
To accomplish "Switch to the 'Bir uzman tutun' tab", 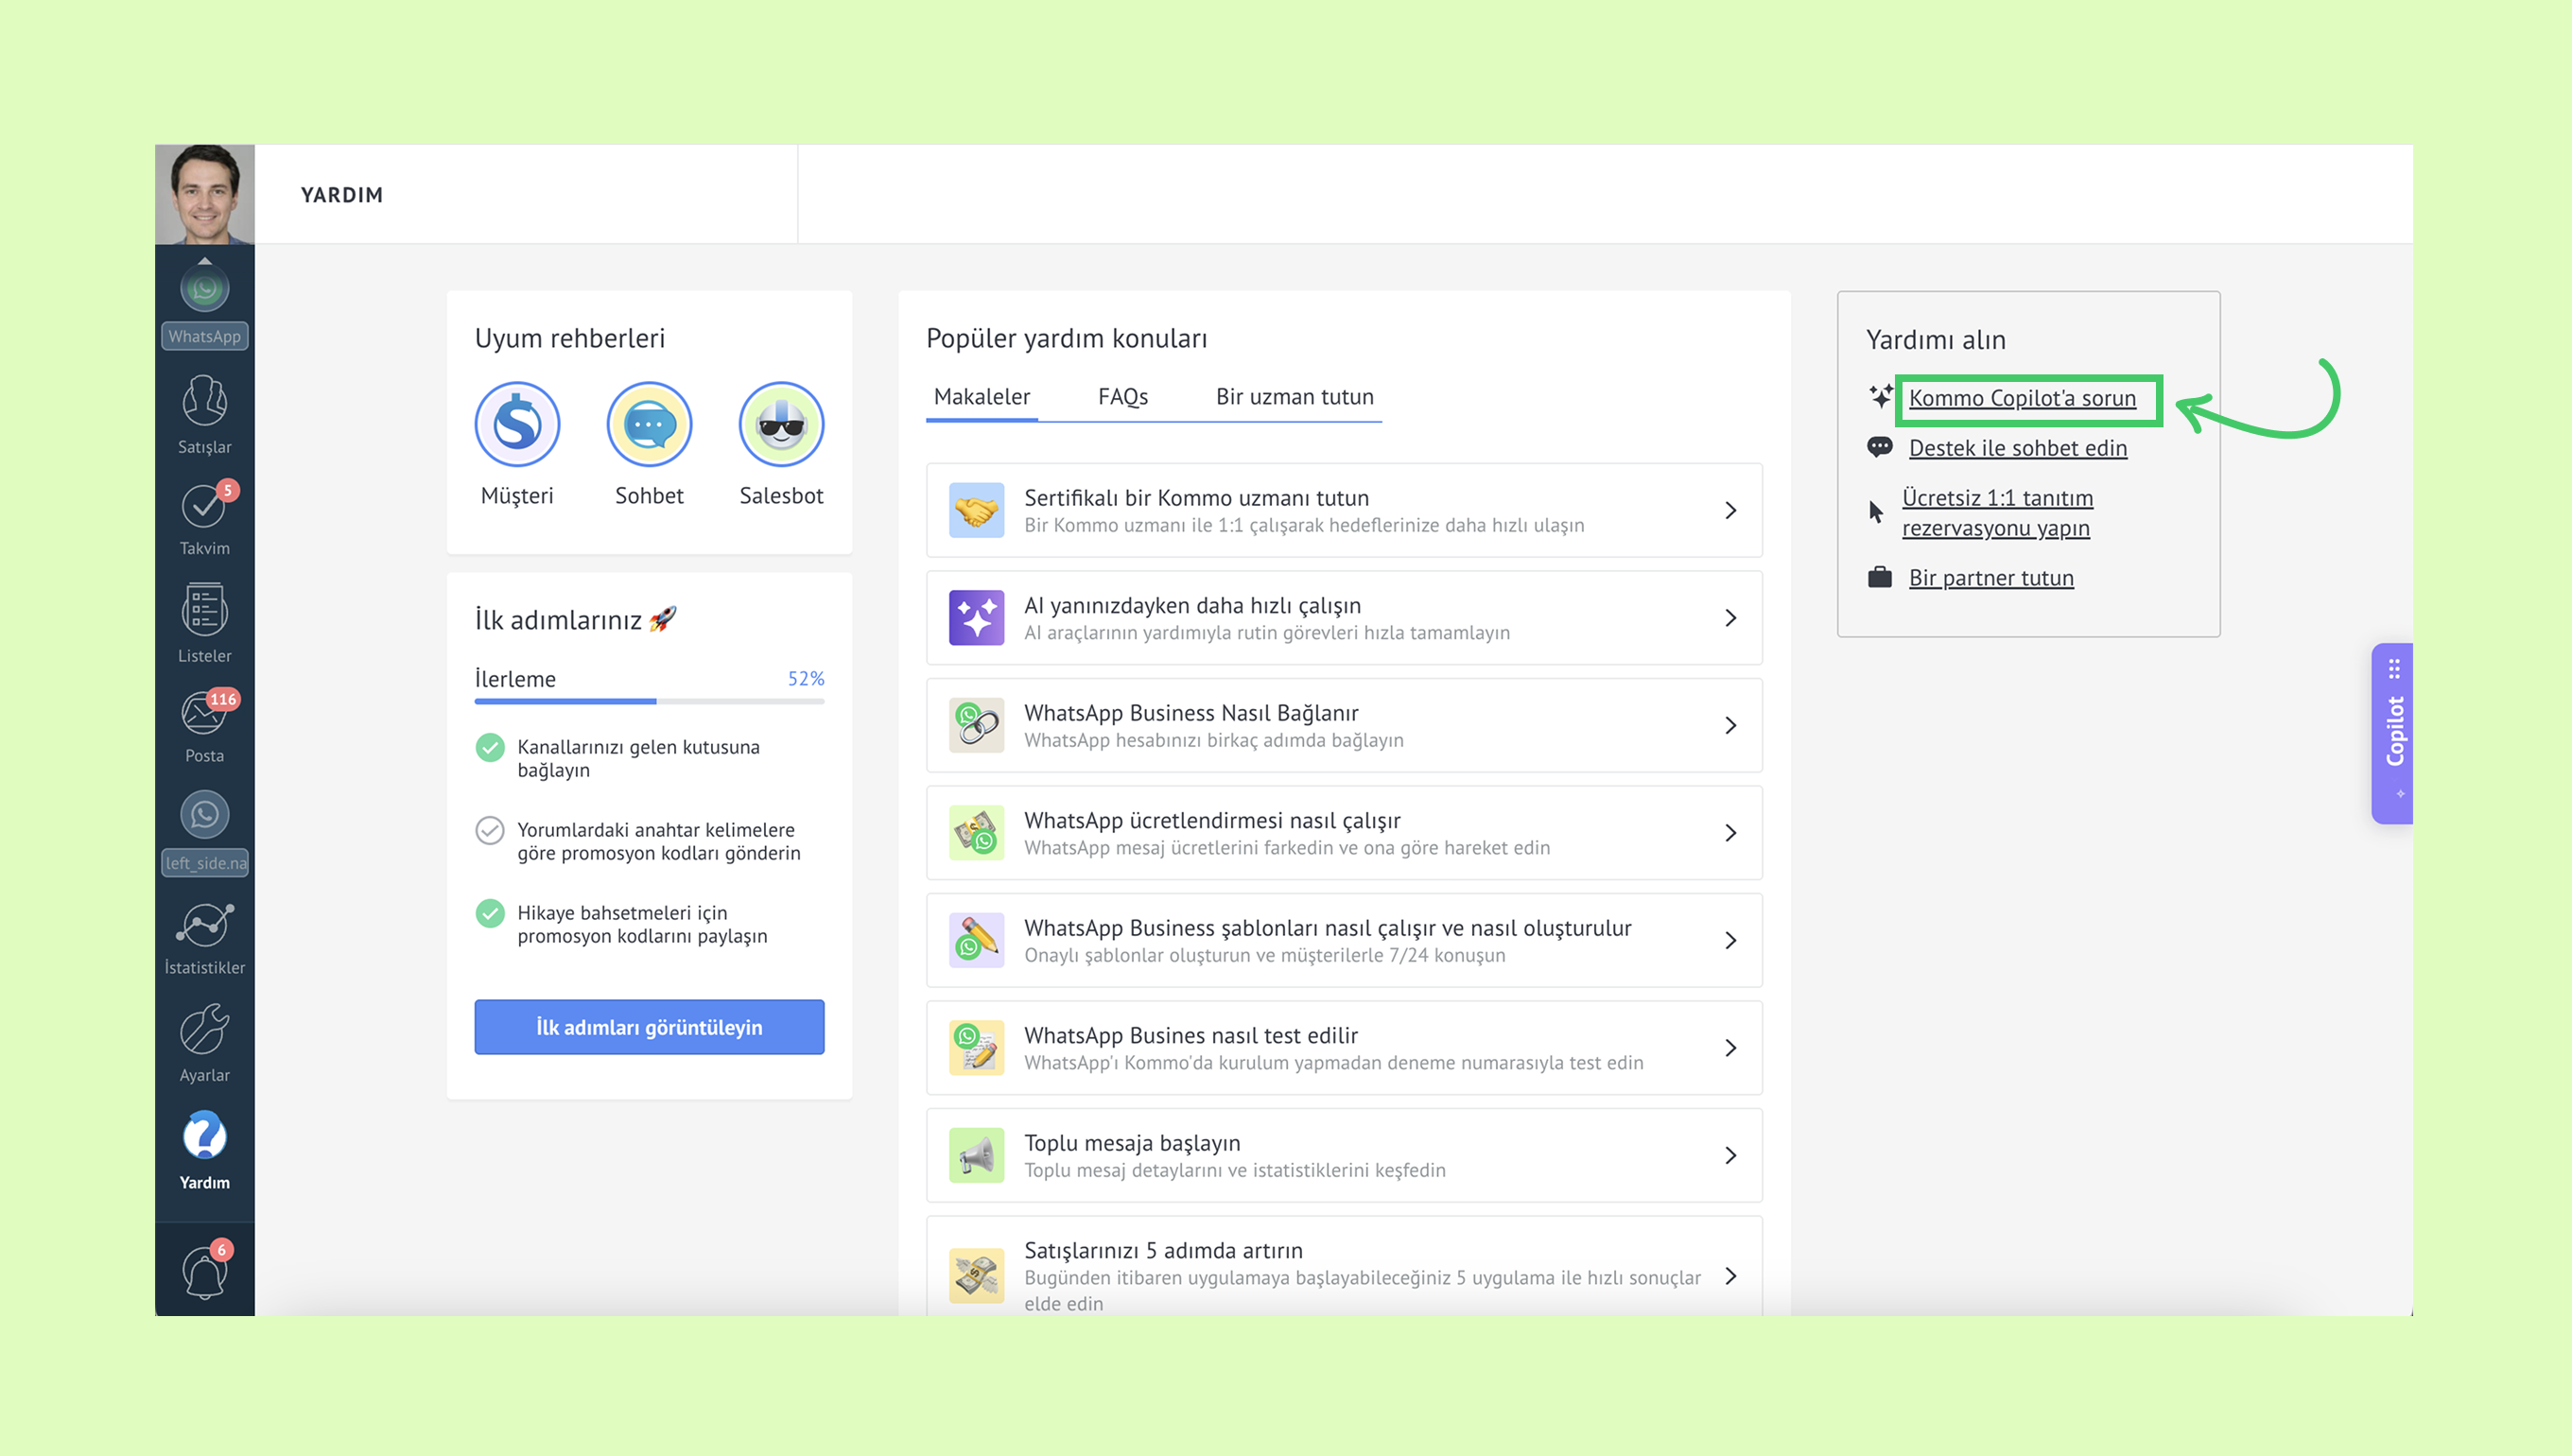I will coord(1294,397).
